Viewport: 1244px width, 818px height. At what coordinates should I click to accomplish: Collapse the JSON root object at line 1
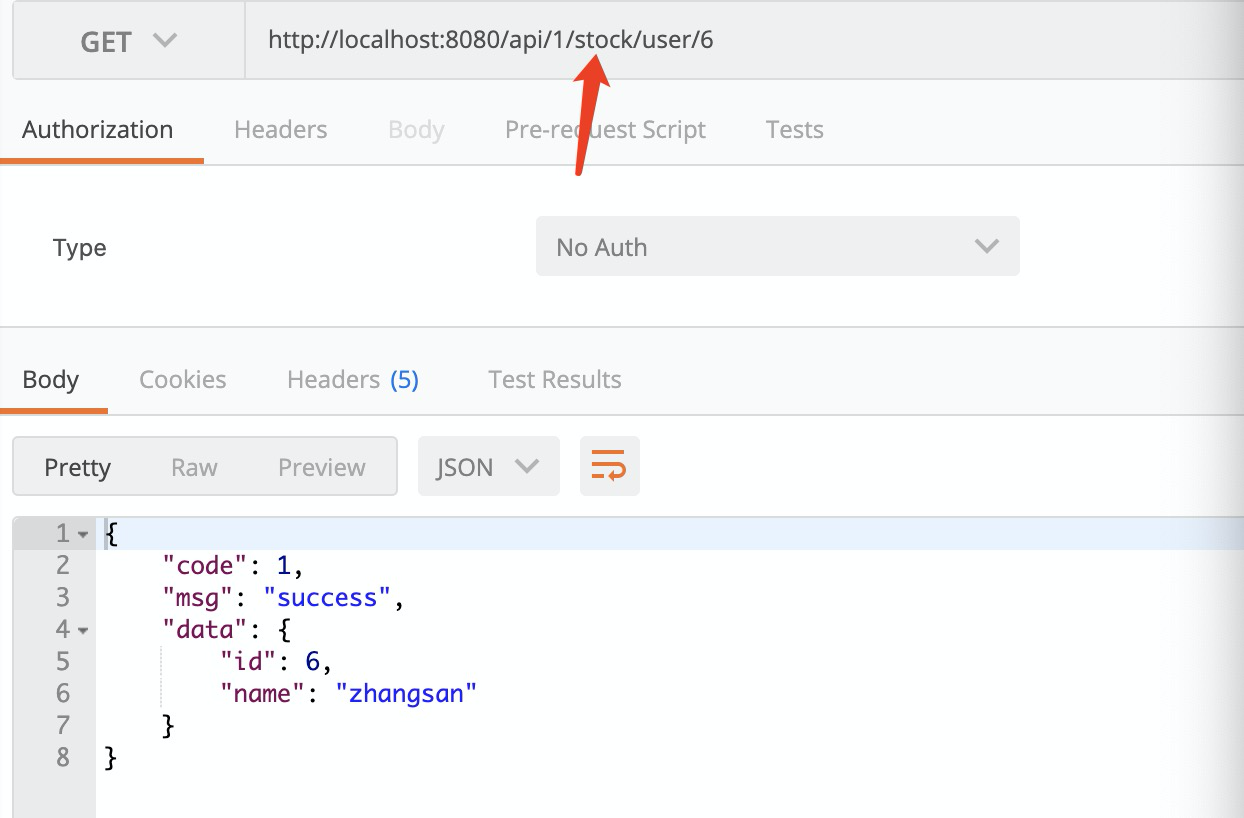(x=83, y=535)
